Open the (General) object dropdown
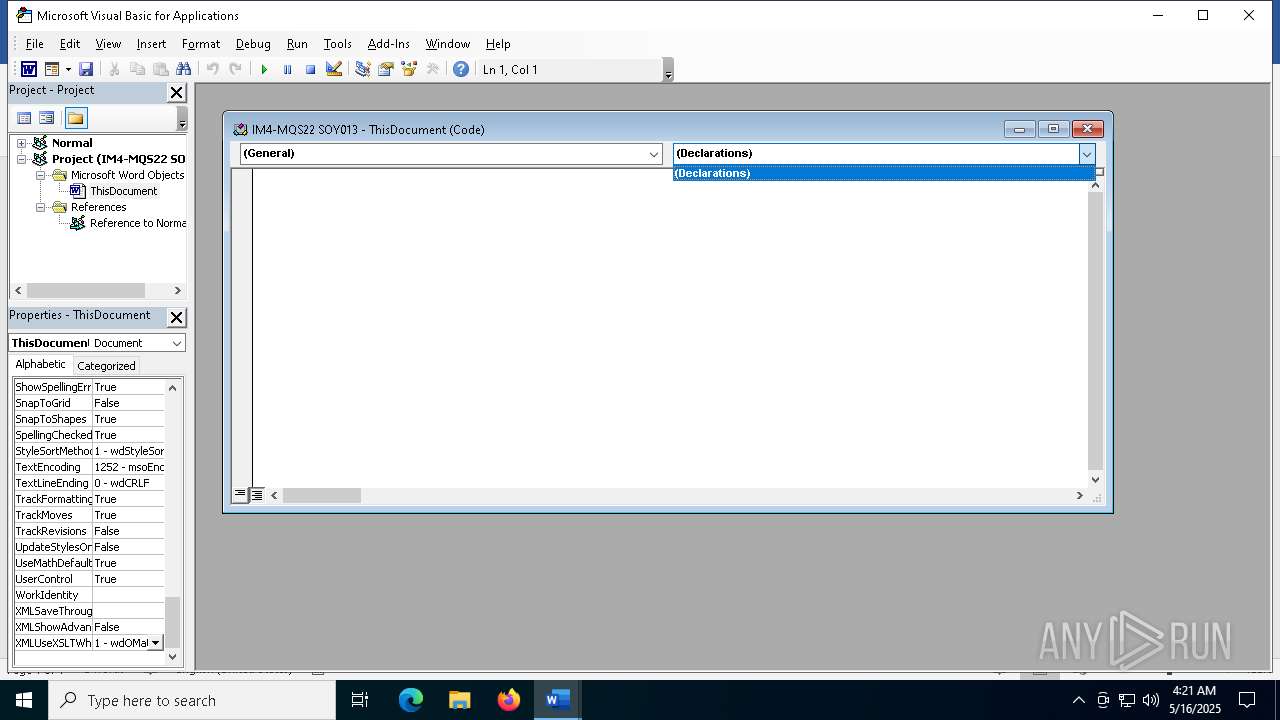Screen dimensions: 1280x720 (x=654, y=154)
